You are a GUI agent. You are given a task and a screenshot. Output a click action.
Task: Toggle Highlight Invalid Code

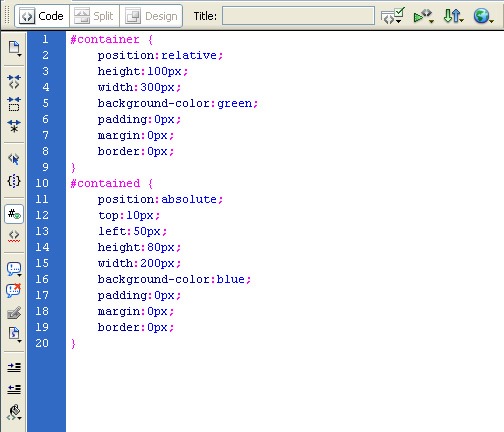tap(14, 236)
